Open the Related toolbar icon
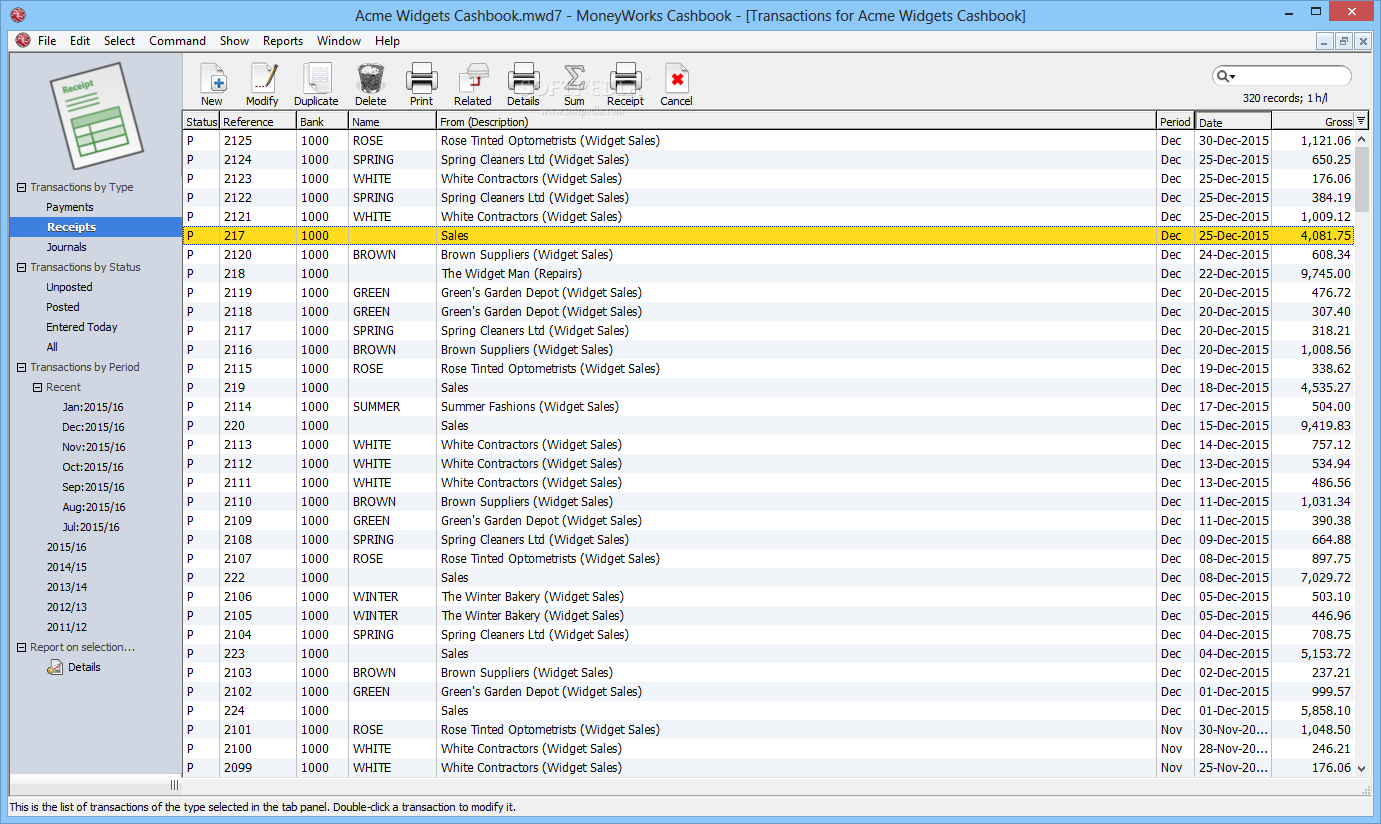This screenshot has height=824, width=1381. pos(472,78)
